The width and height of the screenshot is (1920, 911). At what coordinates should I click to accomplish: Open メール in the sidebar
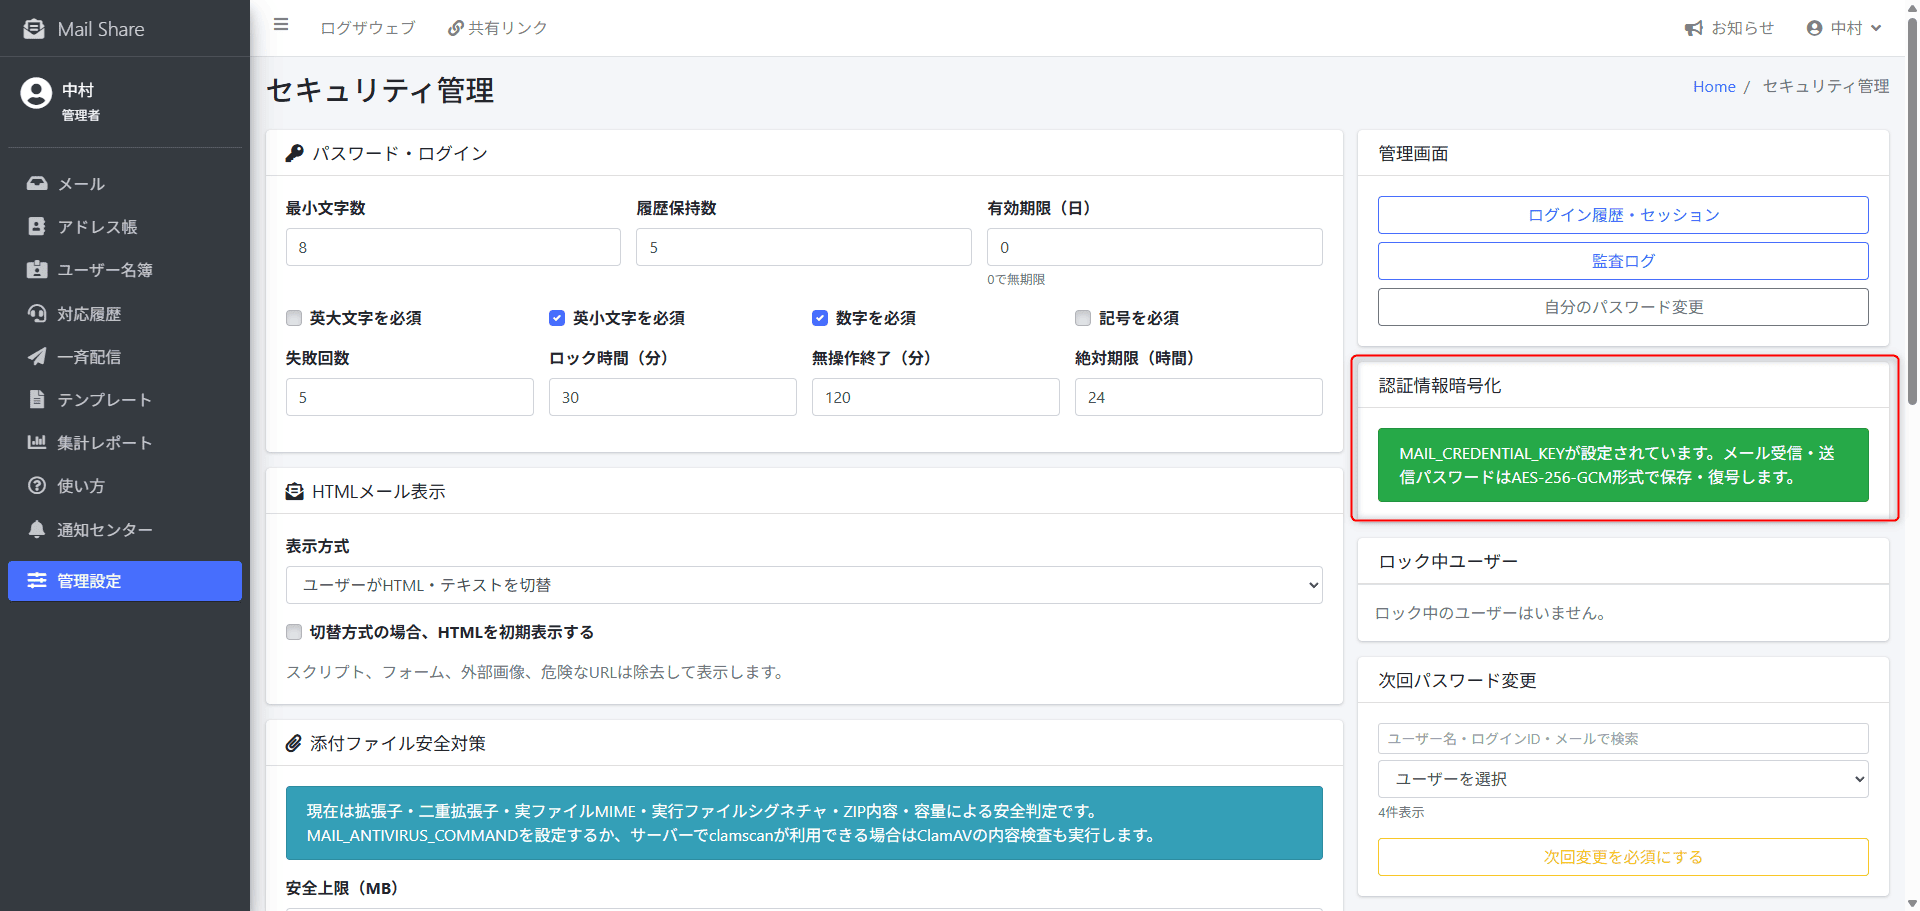click(x=125, y=184)
